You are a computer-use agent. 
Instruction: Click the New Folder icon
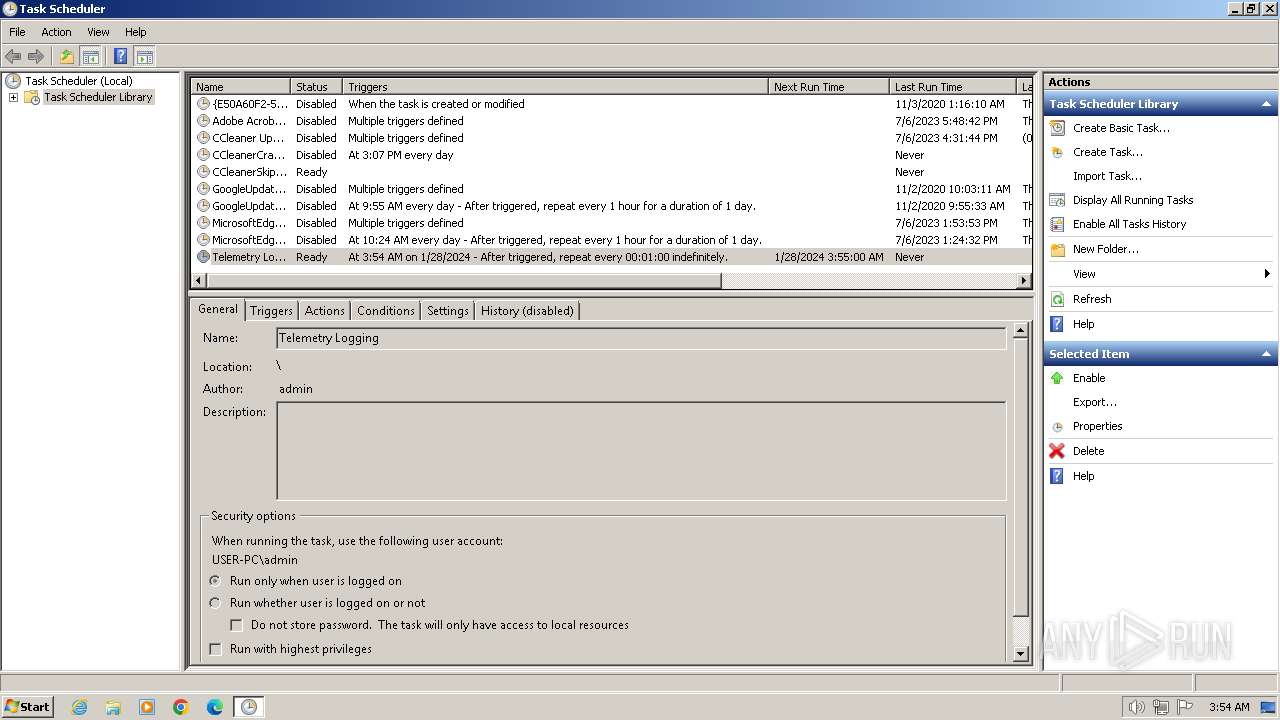click(x=1057, y=249)
